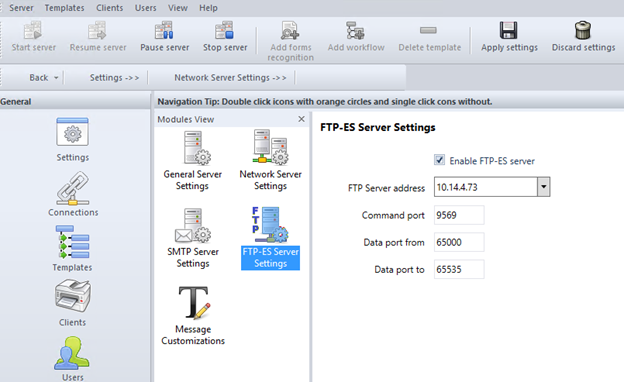Click the Delete template icon
The image size is (624, 382).
[429, 30]
